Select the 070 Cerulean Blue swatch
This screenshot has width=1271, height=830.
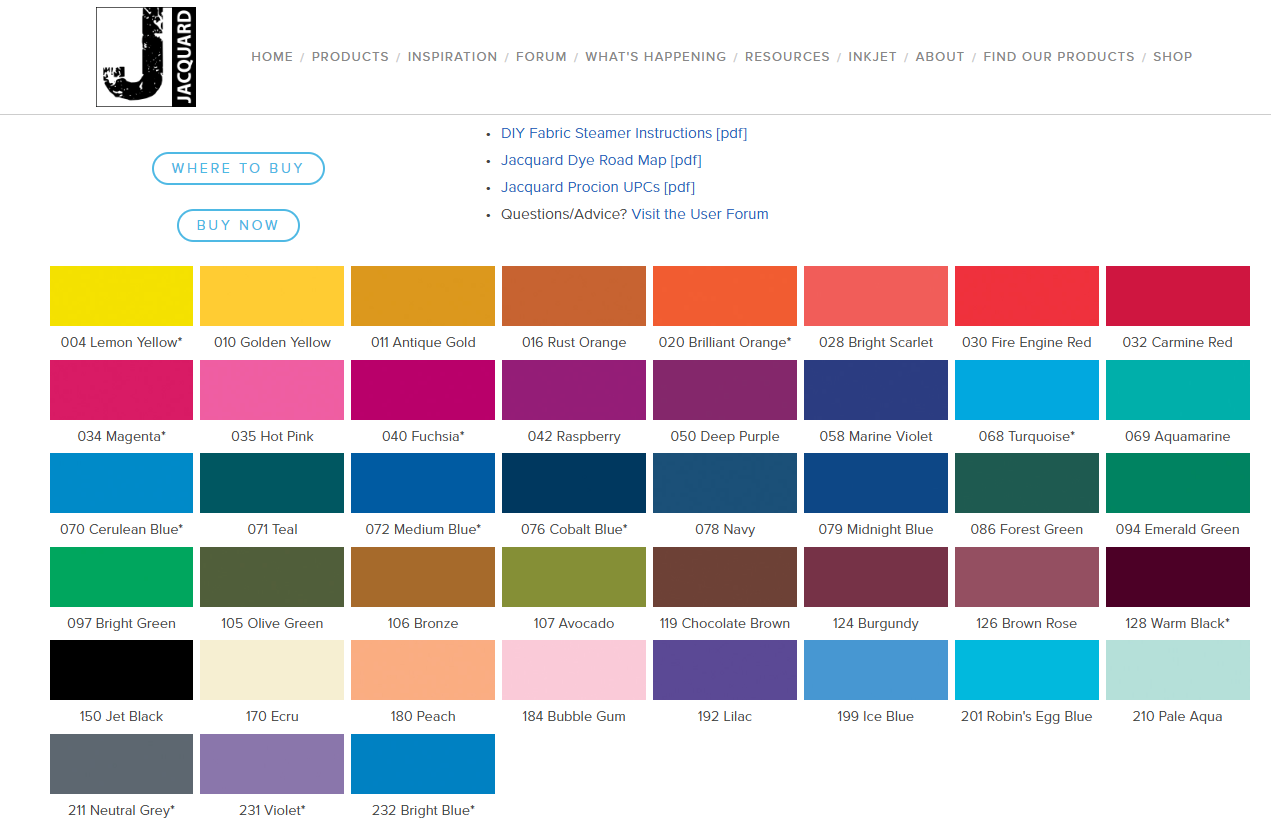121,483
